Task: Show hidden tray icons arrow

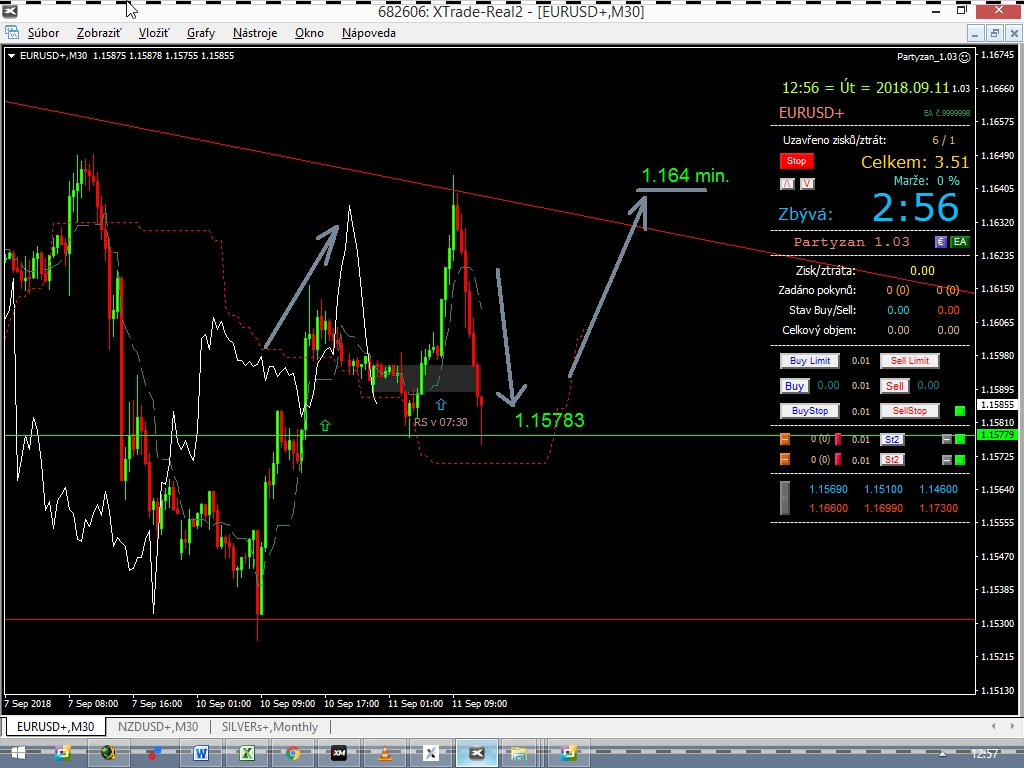Action: (942, 754)
